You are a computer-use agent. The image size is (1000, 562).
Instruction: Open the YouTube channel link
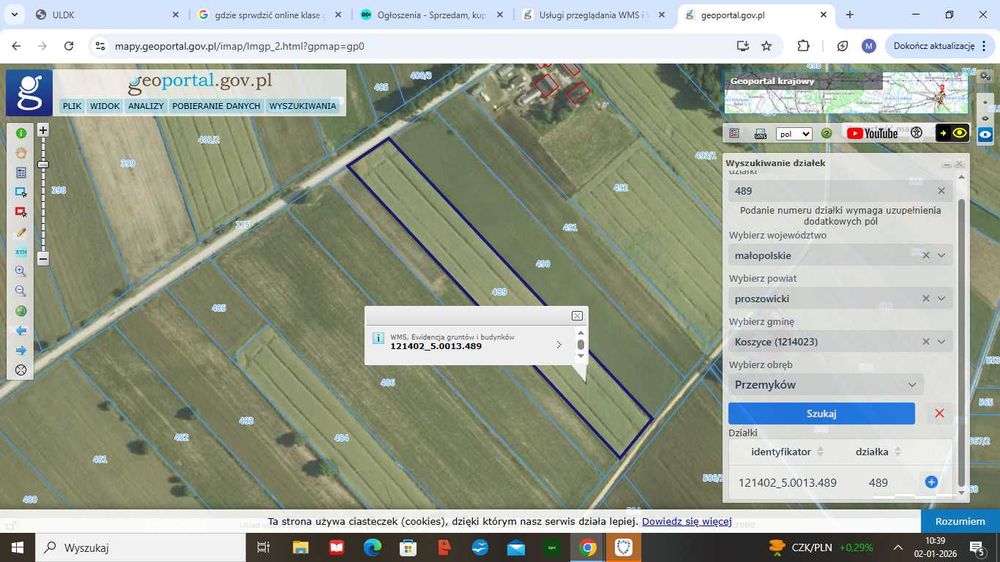(x=872, y=133)
